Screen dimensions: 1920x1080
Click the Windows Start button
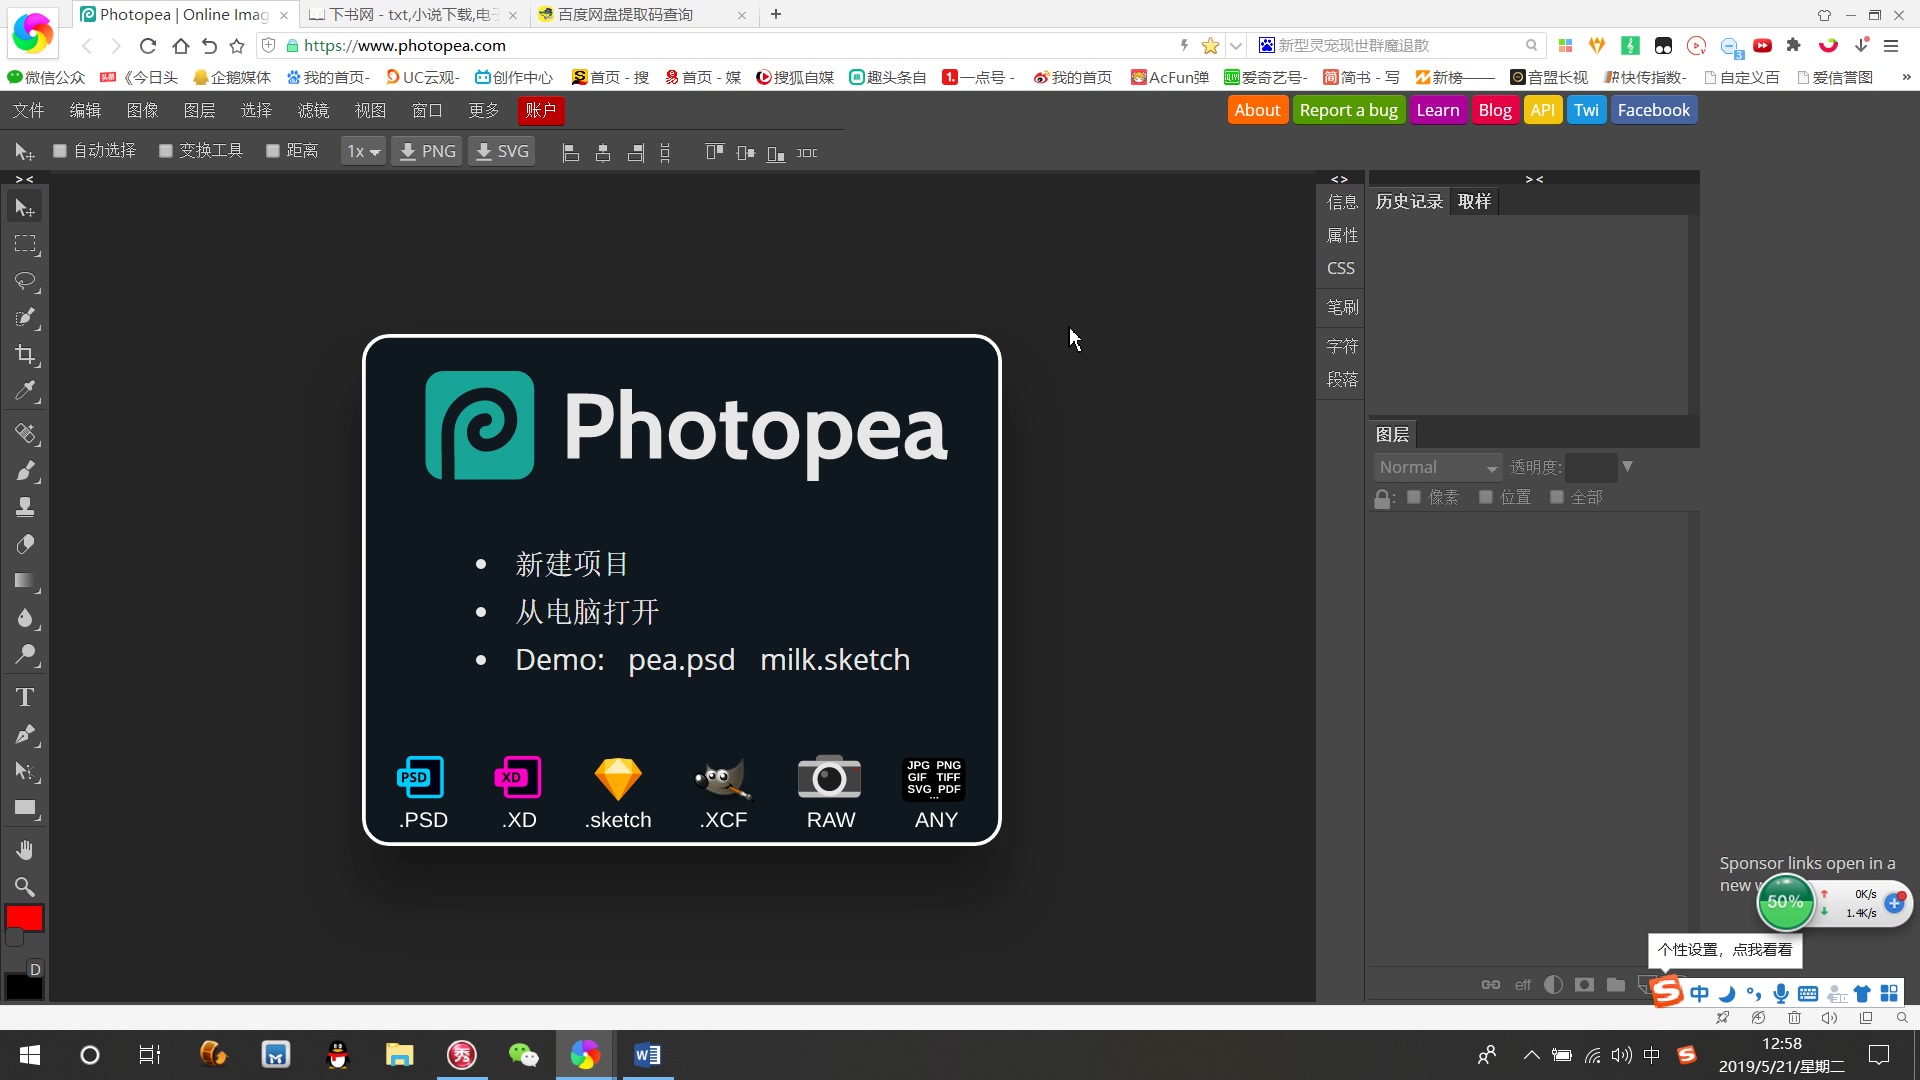click(30, 1055)
